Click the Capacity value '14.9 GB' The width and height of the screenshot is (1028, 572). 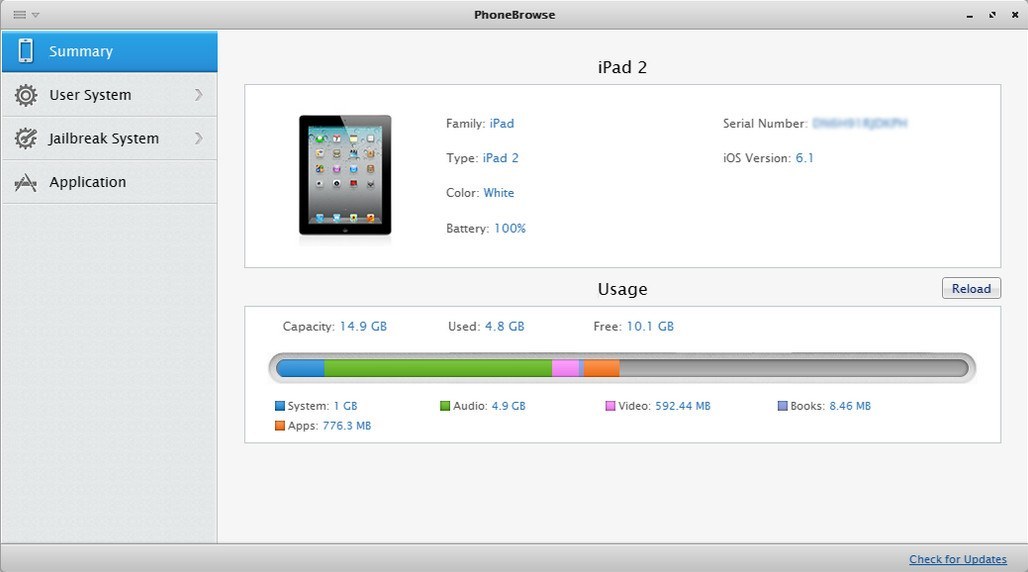363,327
